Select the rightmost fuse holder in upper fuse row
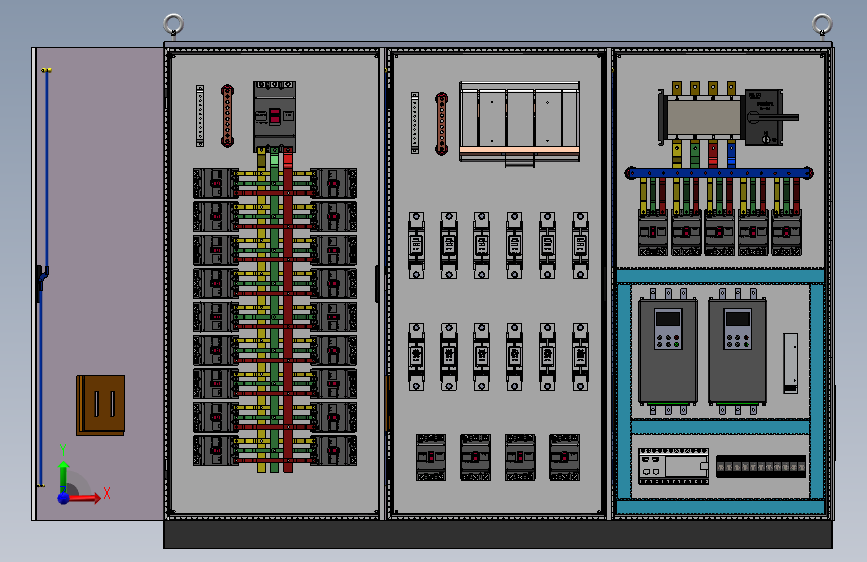The width and height of the screenshot is (867, 562). point(580,245)
